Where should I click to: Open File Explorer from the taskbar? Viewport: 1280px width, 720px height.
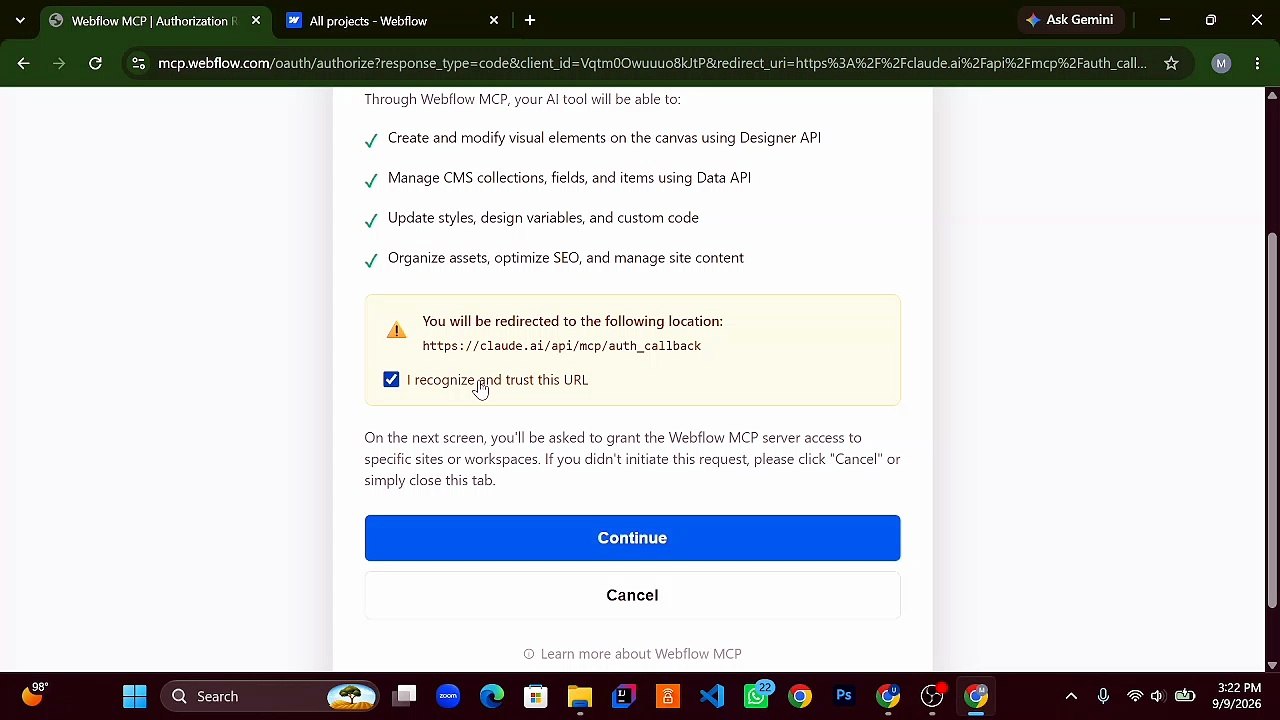click(x=580, y=696)
